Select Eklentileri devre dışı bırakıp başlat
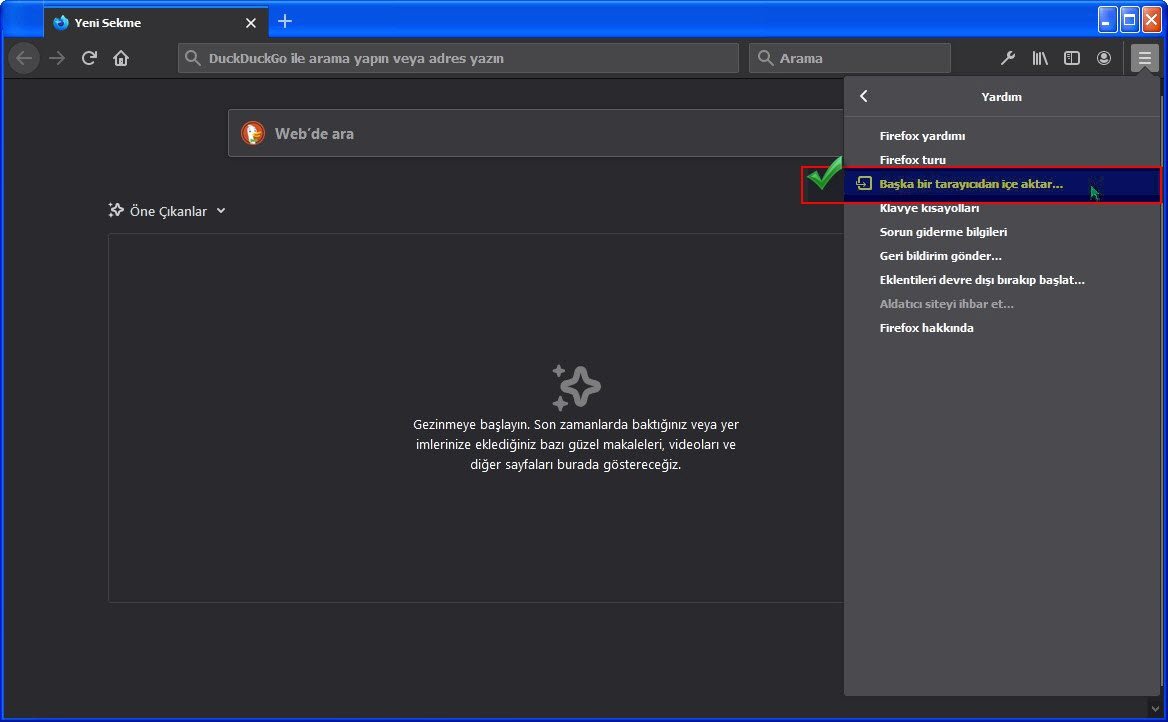The width and height of the screenshot is (1168, 722). click(1002, 279)
